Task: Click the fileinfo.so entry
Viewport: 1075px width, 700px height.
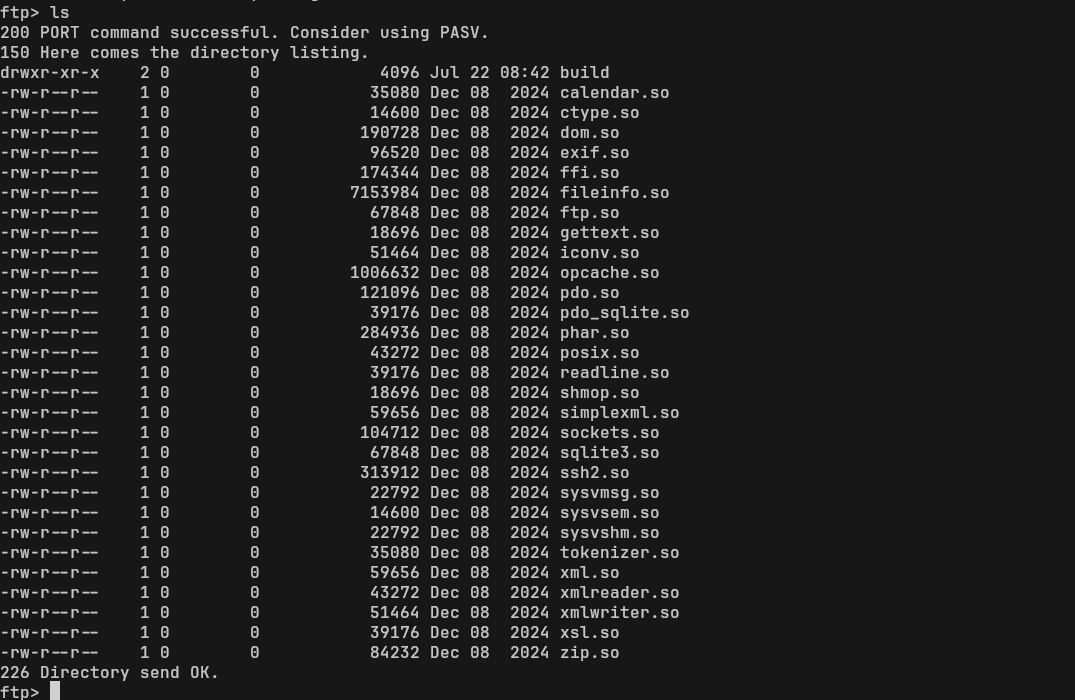Action: [614, 192]
